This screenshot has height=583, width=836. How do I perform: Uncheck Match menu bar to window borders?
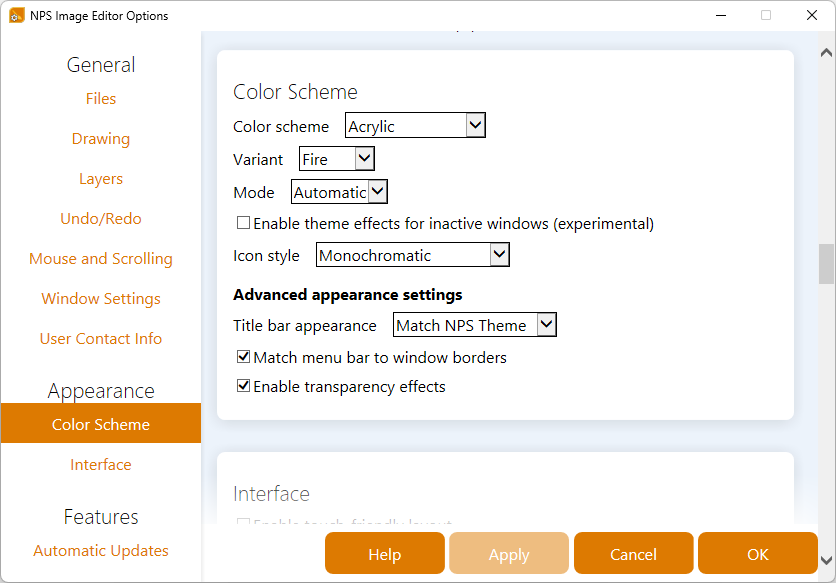(243, 357)
